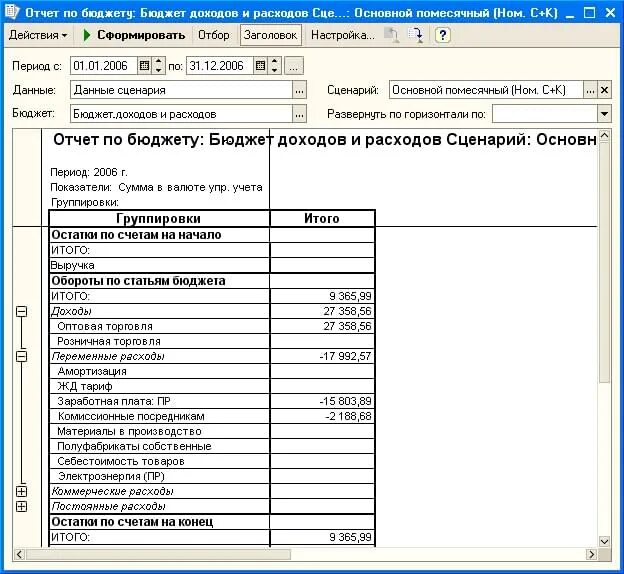624x574 pixels.
Task: Click the window title bar document icon
Action: click(x=12, y=12)
